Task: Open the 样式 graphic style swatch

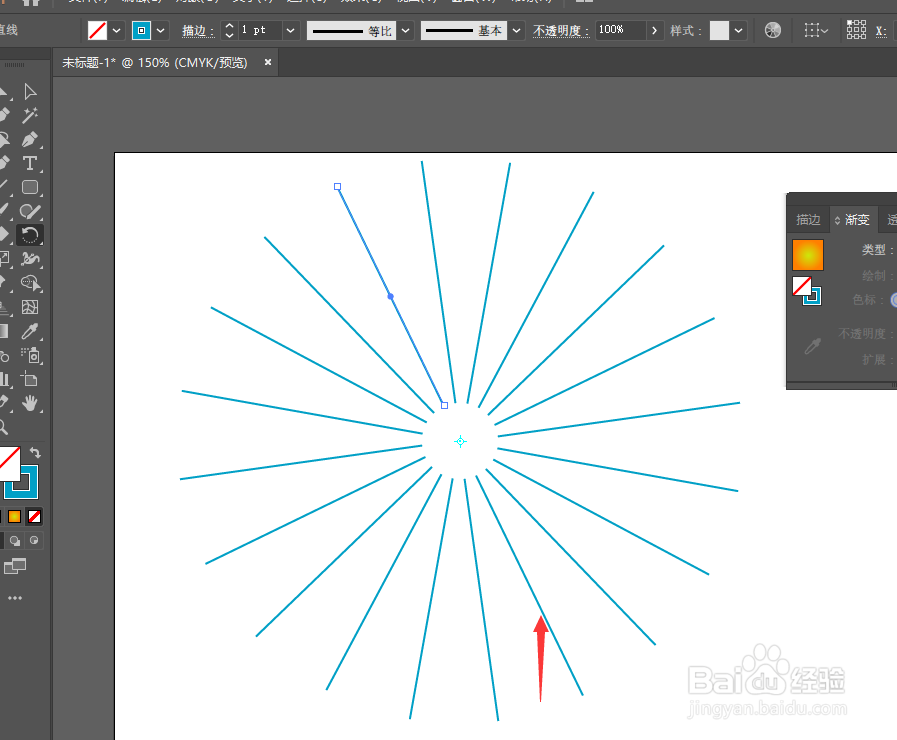Action: coord(719,30)
